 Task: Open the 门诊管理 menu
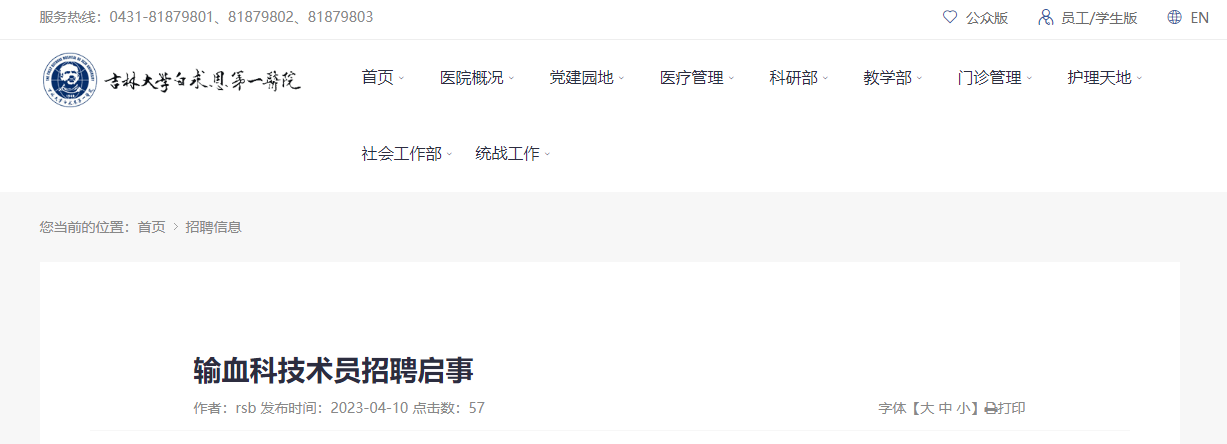tap(995, 77)
